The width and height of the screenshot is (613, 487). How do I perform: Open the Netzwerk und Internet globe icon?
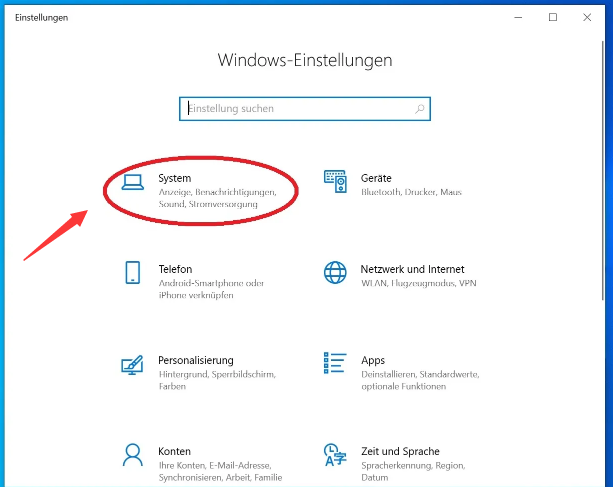point(335,272)
